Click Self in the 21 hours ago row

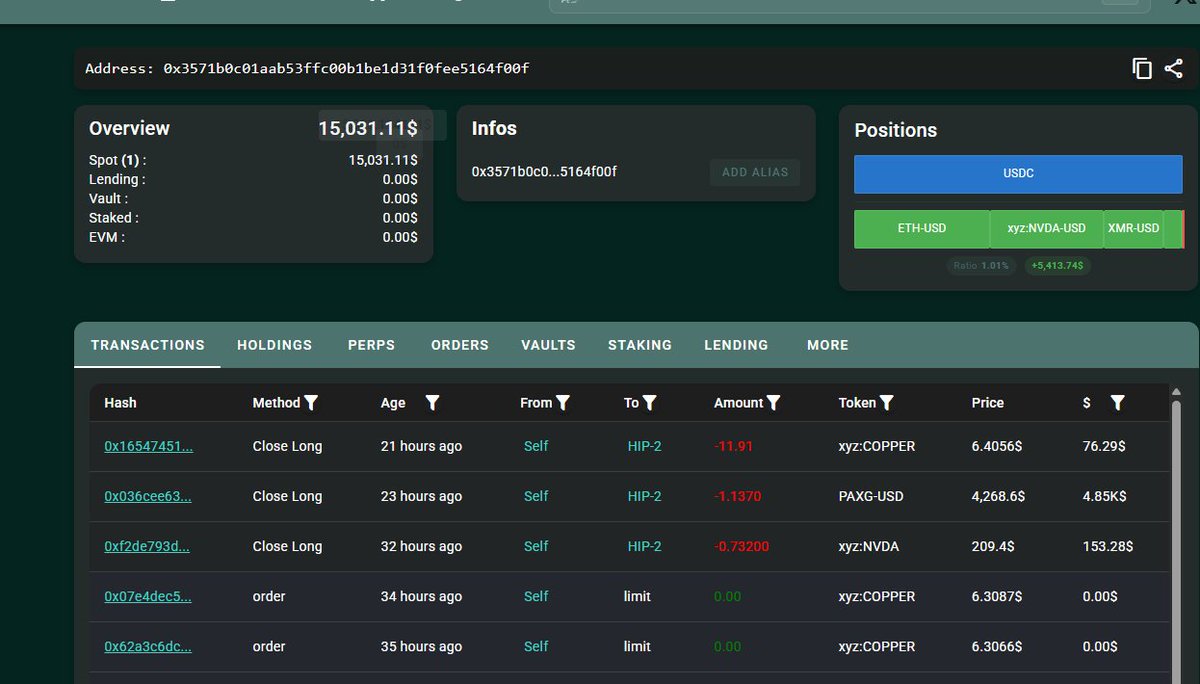(536, 446)
